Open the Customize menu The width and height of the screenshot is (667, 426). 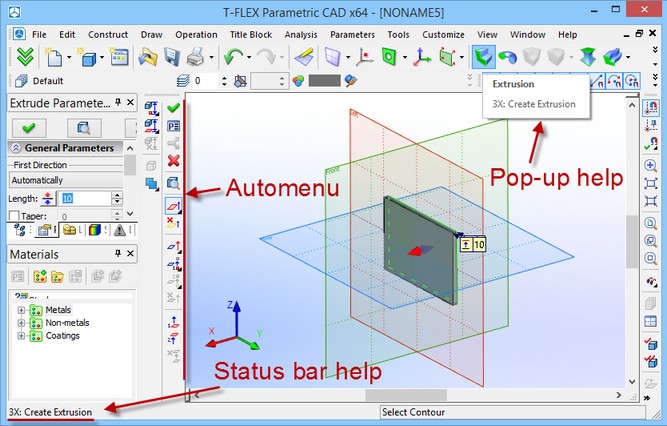443,35
